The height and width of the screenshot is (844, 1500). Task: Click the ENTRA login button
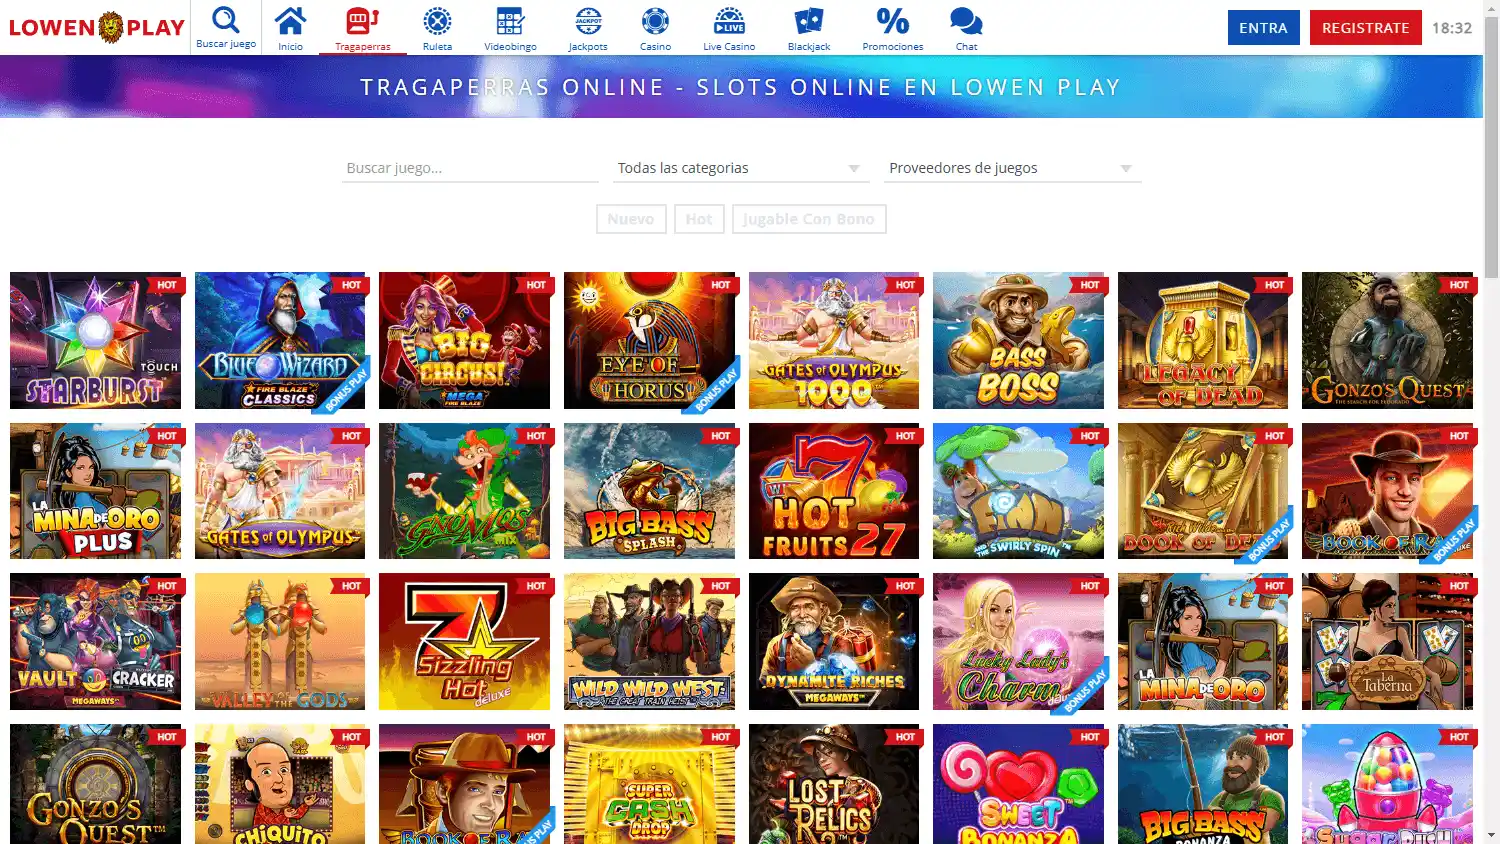coord(1263,28)
